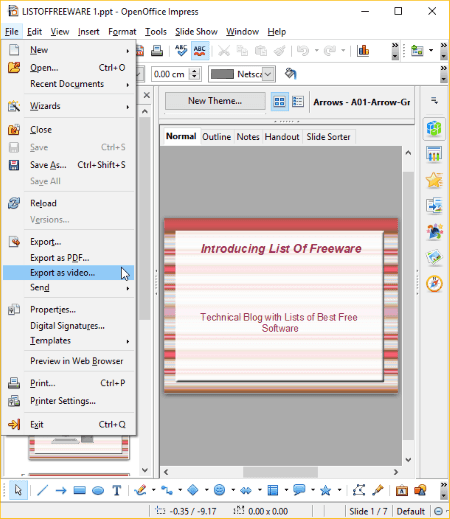Open the Undo history dropdown arrow
450x519 pixels.
317,51
